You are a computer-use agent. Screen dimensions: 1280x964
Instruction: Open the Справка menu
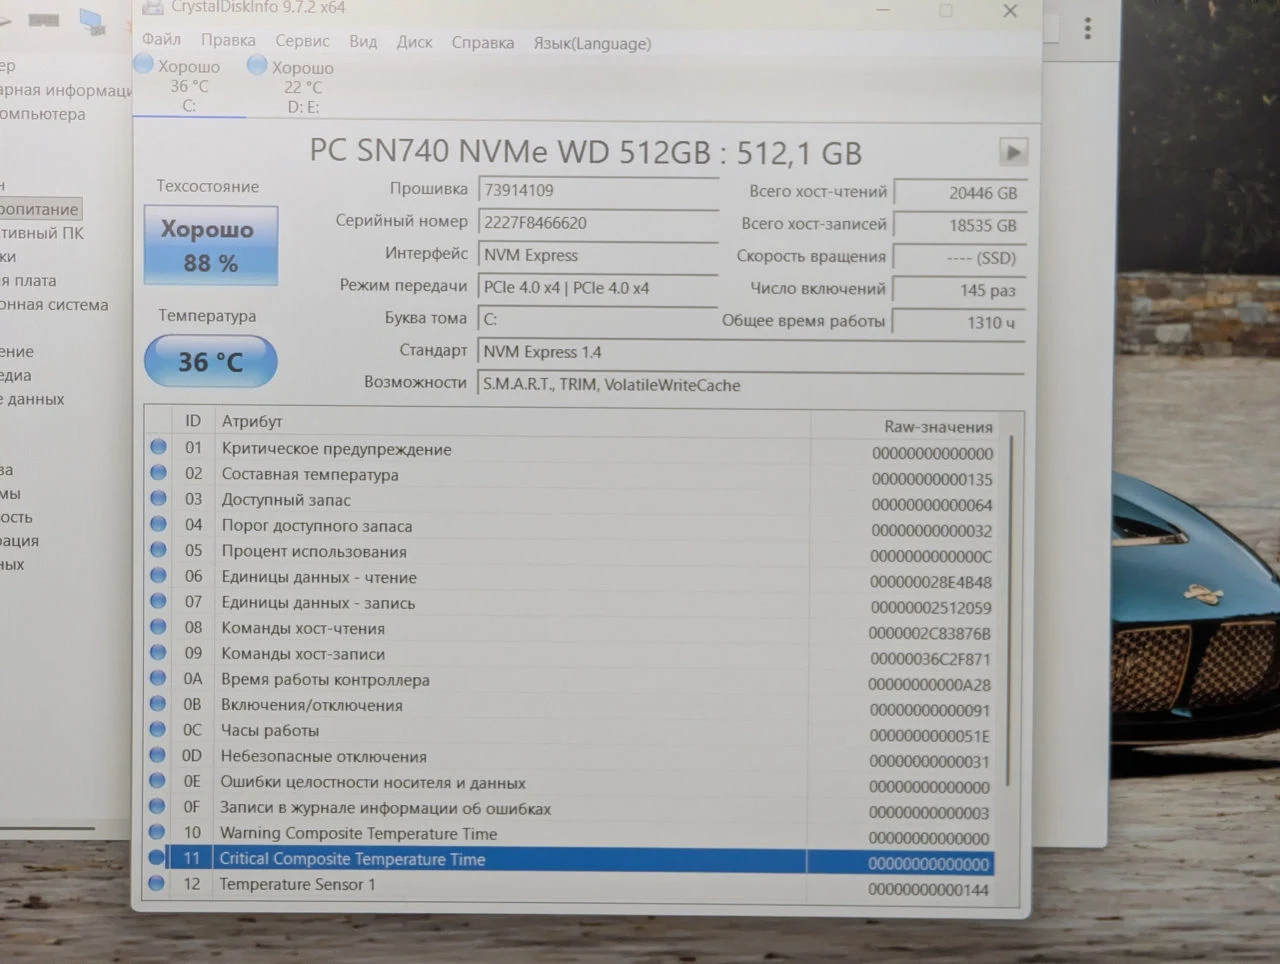click(482, 43)
